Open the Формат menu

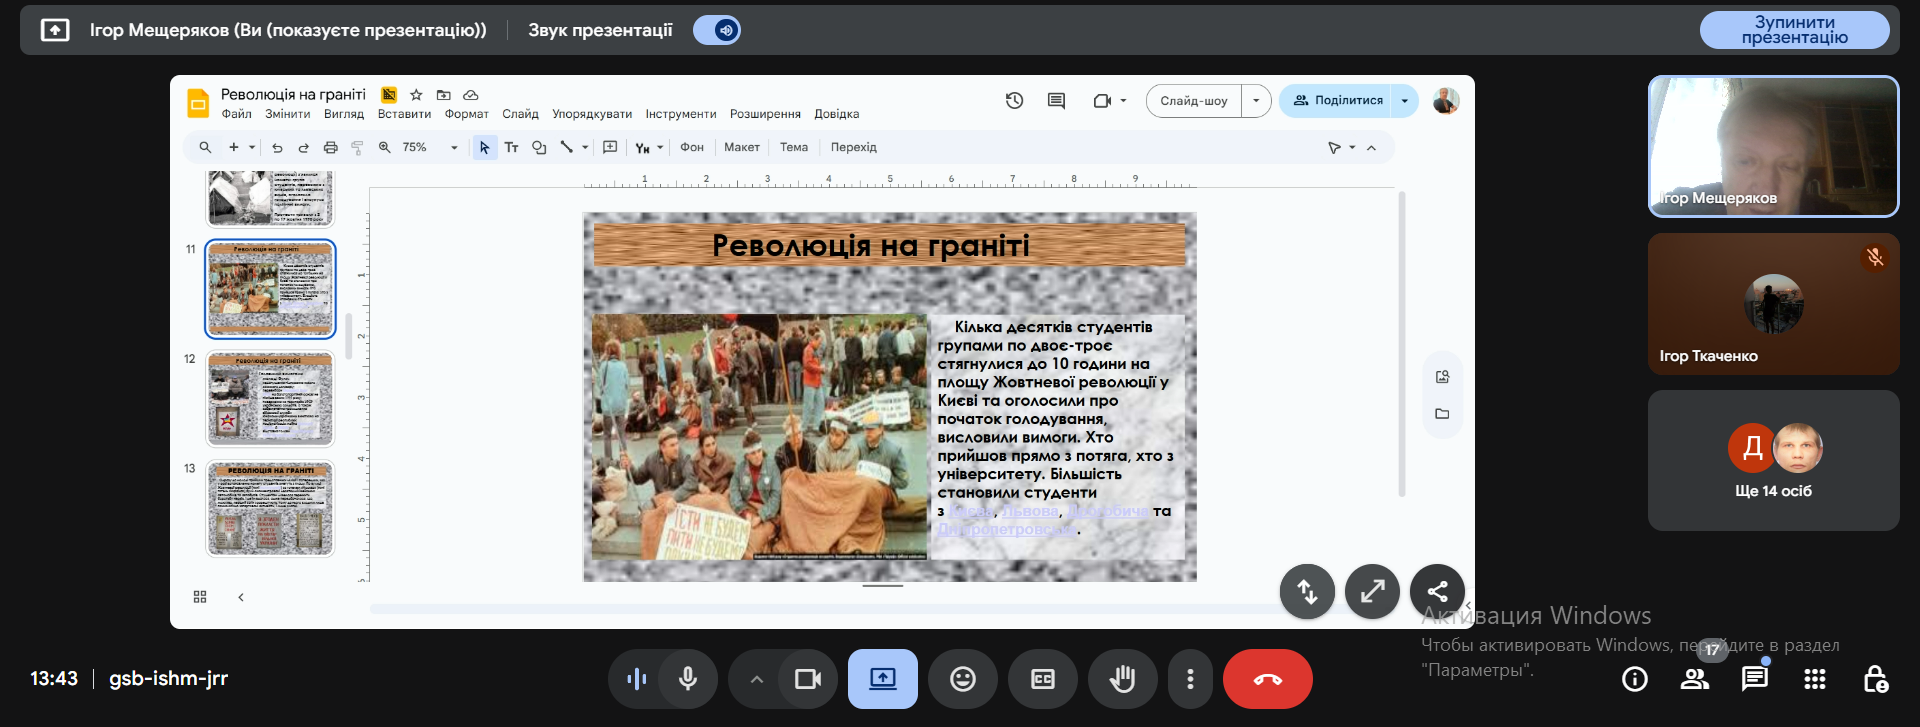pyautogui.click(x=466, y=114)
